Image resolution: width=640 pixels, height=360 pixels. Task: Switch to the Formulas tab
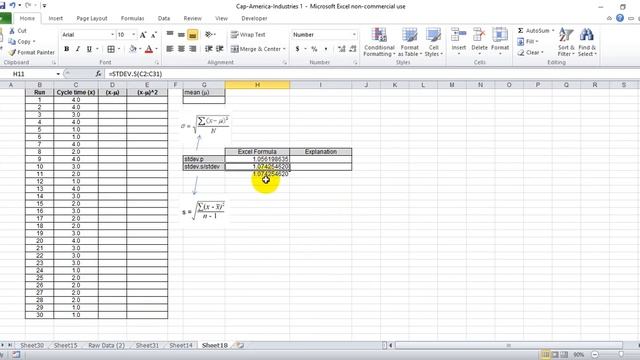tap(132, 18)
